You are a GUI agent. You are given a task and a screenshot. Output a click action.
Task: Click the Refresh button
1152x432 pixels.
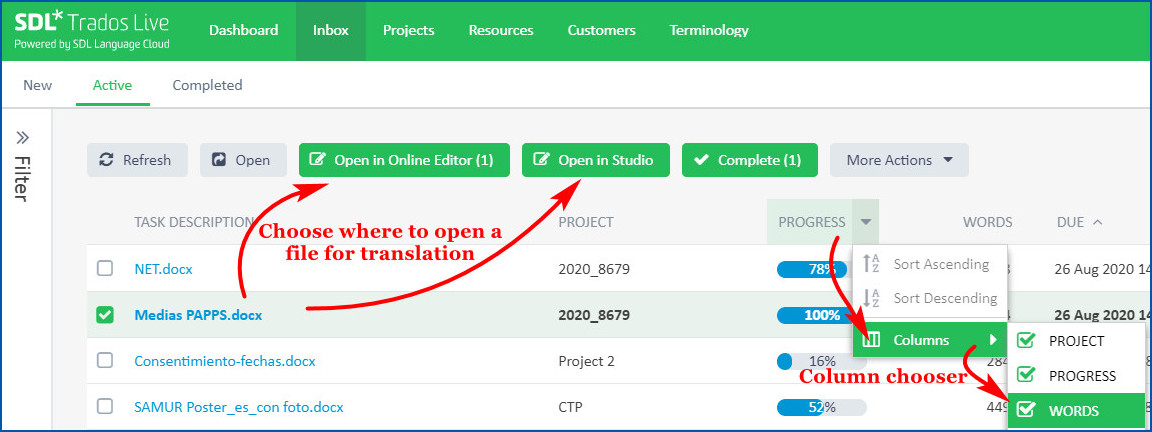[137, 160]
